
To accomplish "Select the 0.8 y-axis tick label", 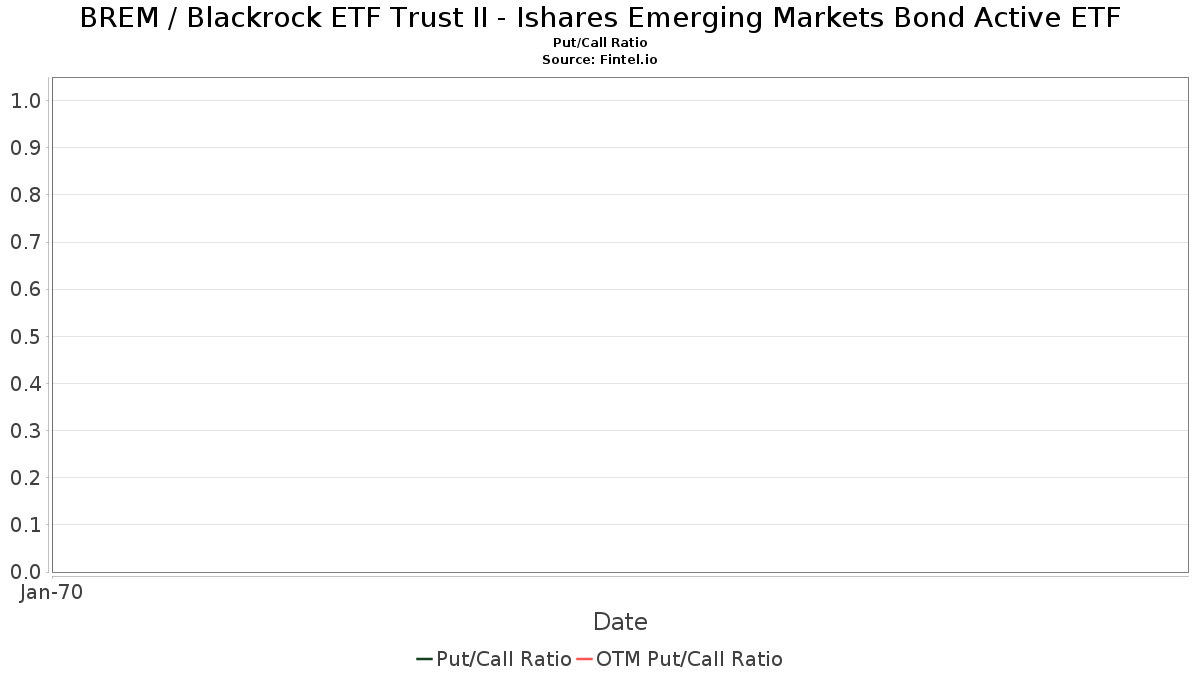I will tap(25, 195).
